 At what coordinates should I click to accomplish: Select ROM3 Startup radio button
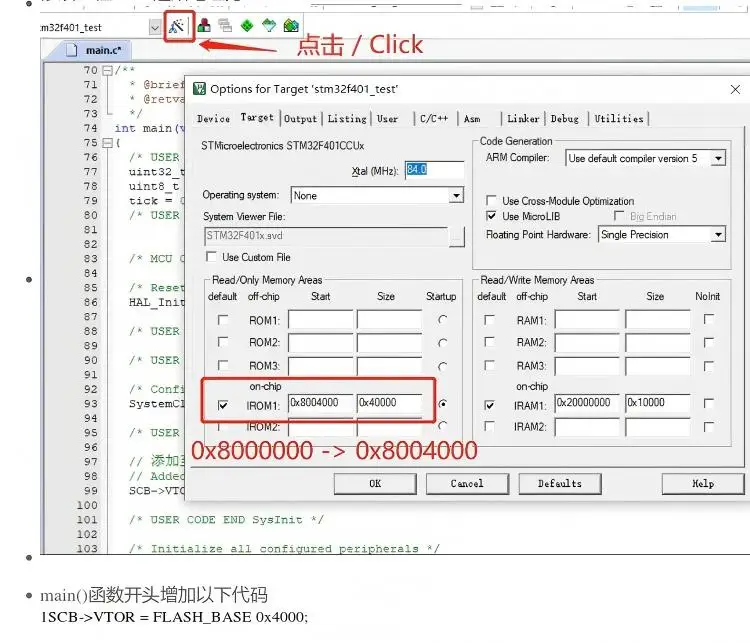[x=442, y=366]
